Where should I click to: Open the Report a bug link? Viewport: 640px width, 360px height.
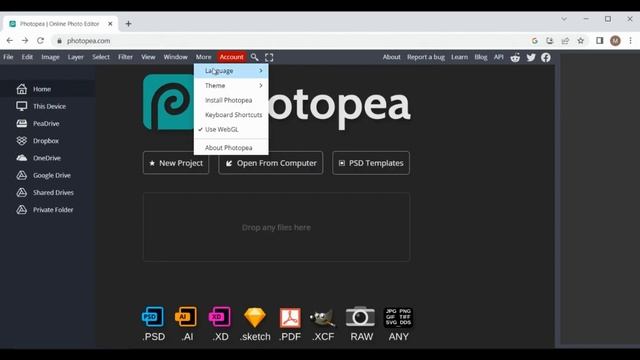[426, 57]
